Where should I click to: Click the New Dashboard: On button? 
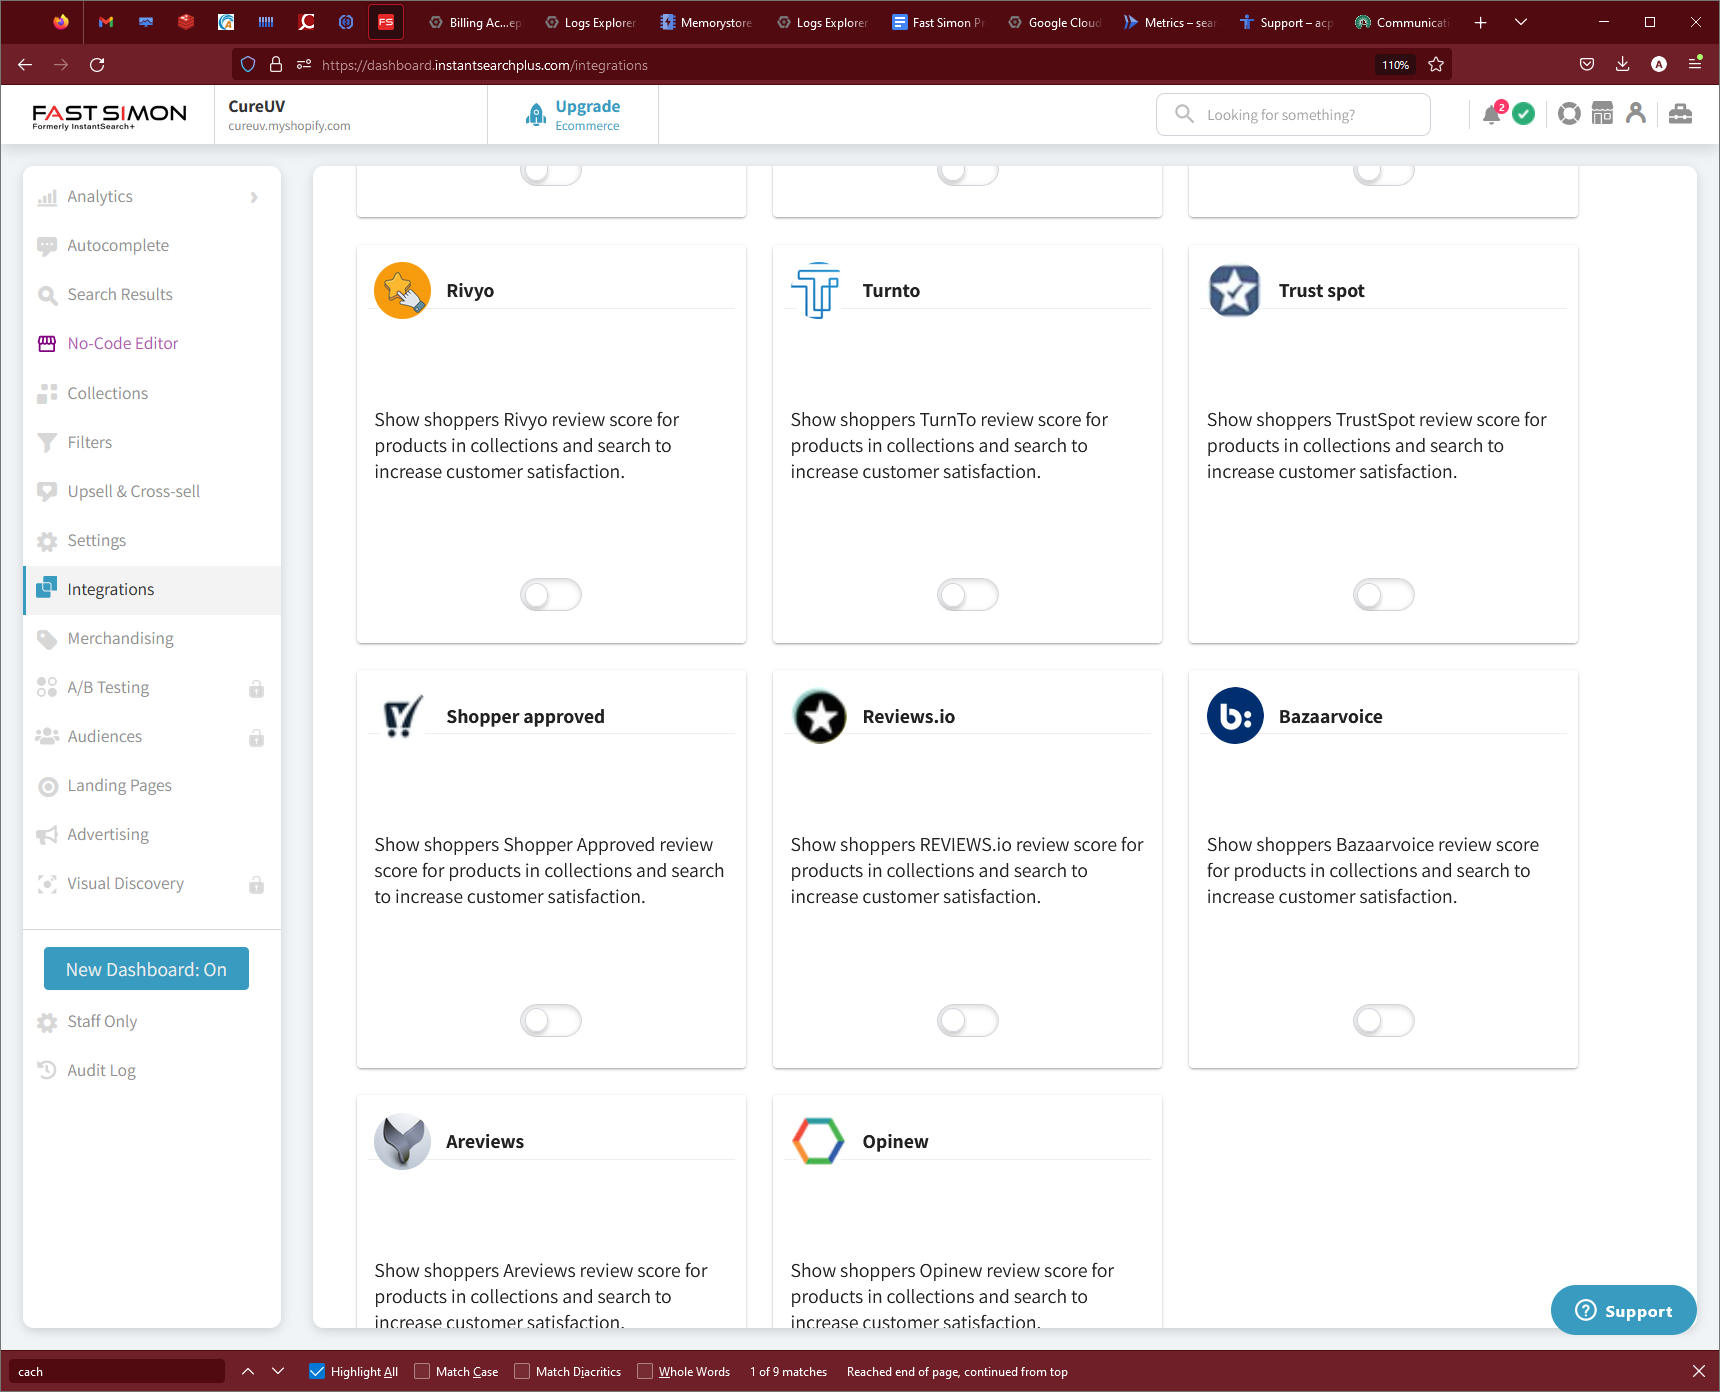pos(146,969)
